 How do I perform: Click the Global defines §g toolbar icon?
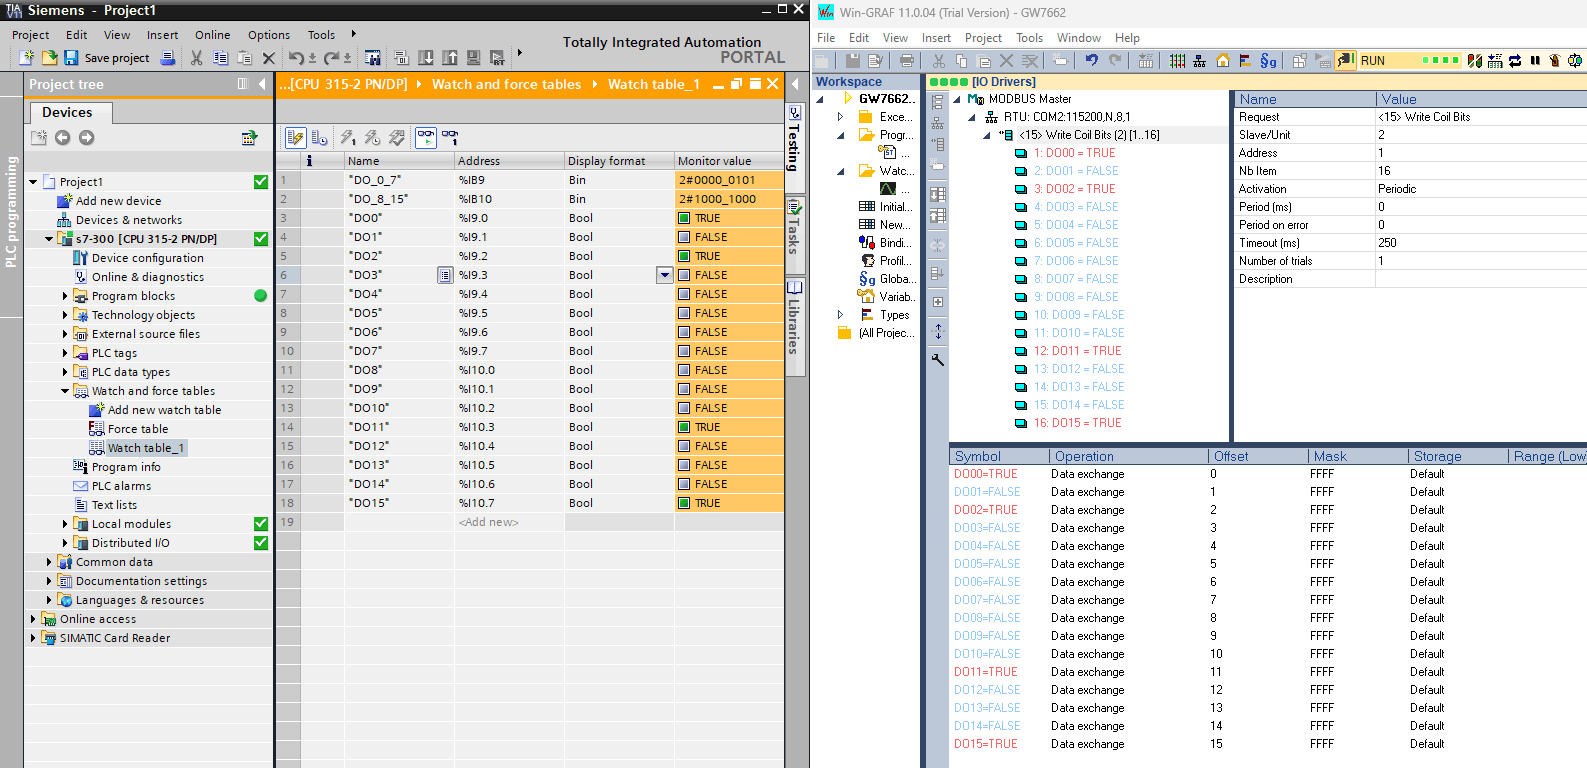[x=1268, y=61]
